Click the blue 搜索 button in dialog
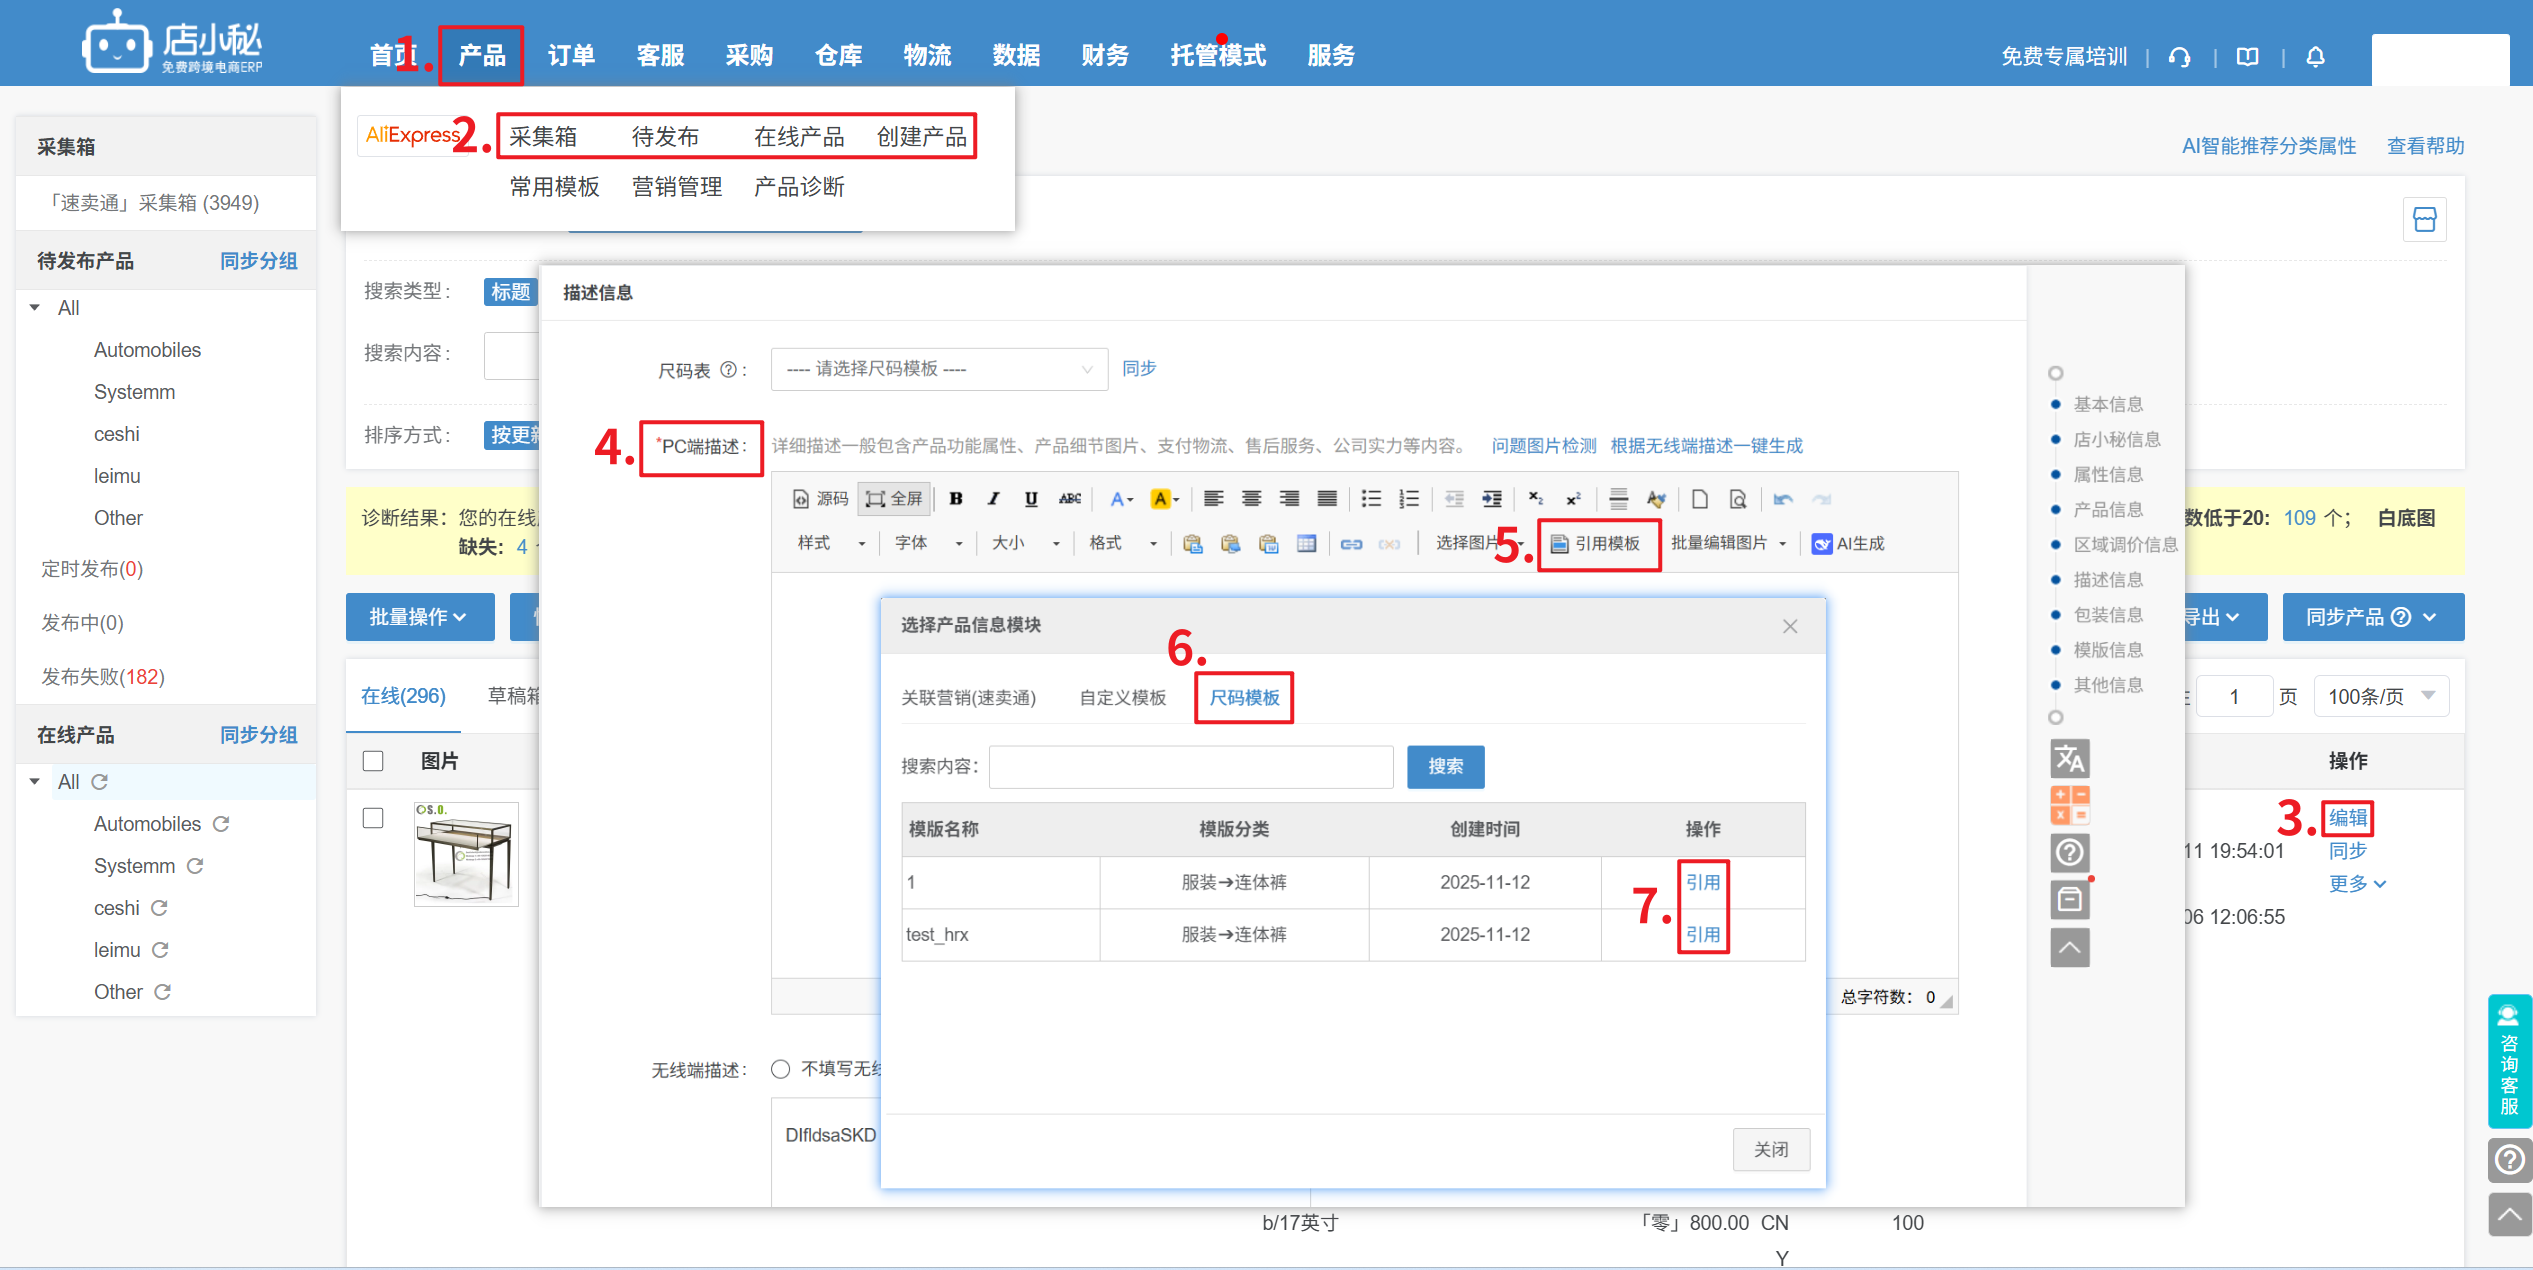The height and width of the screenshot is (1270, 2533). pyautogui.click(x=1445, y=767)
